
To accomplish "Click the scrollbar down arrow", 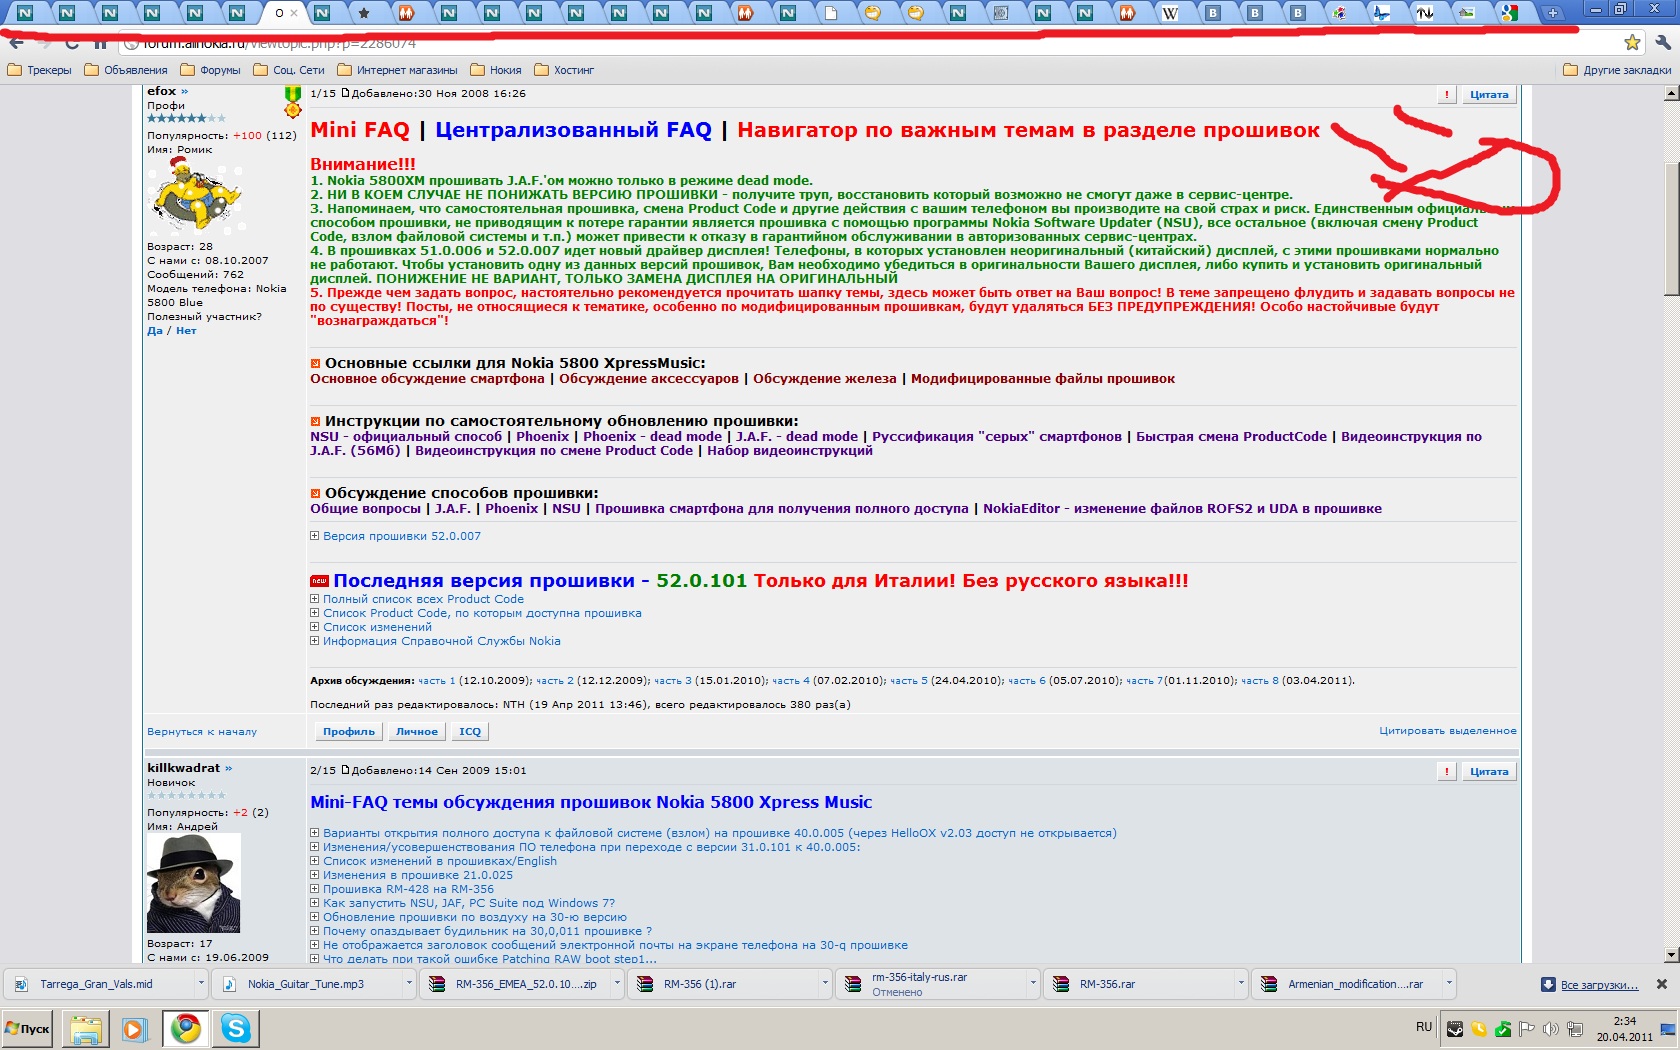I will (x=1671, y=955).
